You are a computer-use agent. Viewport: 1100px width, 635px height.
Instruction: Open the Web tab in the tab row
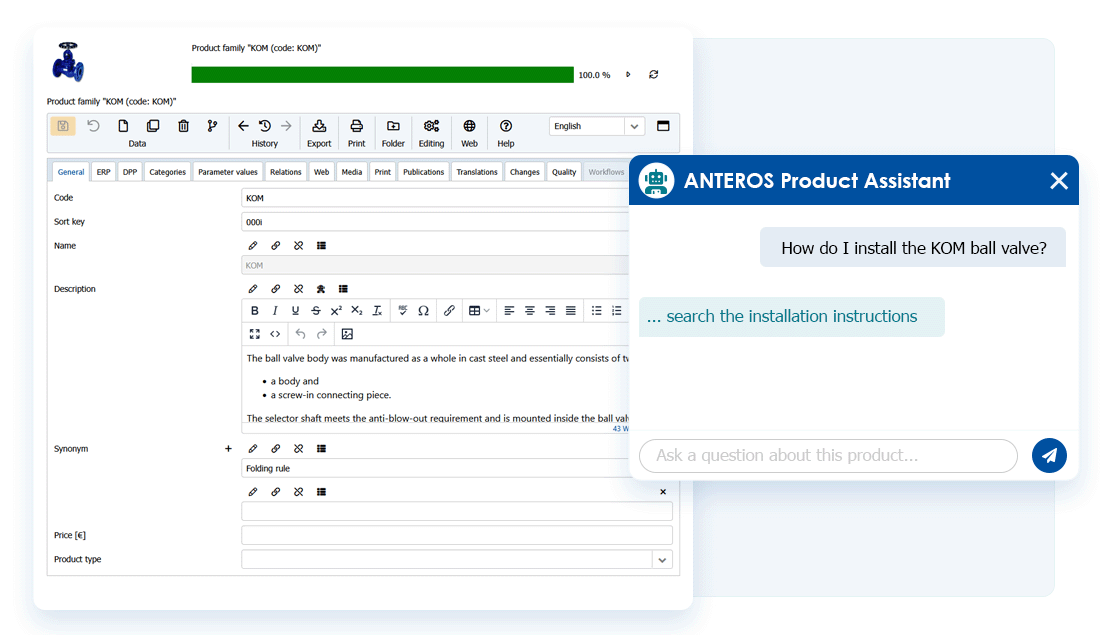[x=321, y=172]
